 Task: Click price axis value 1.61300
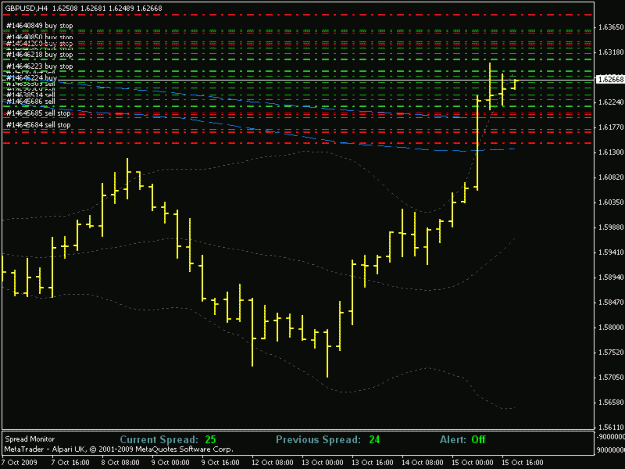tap(611, 152)
